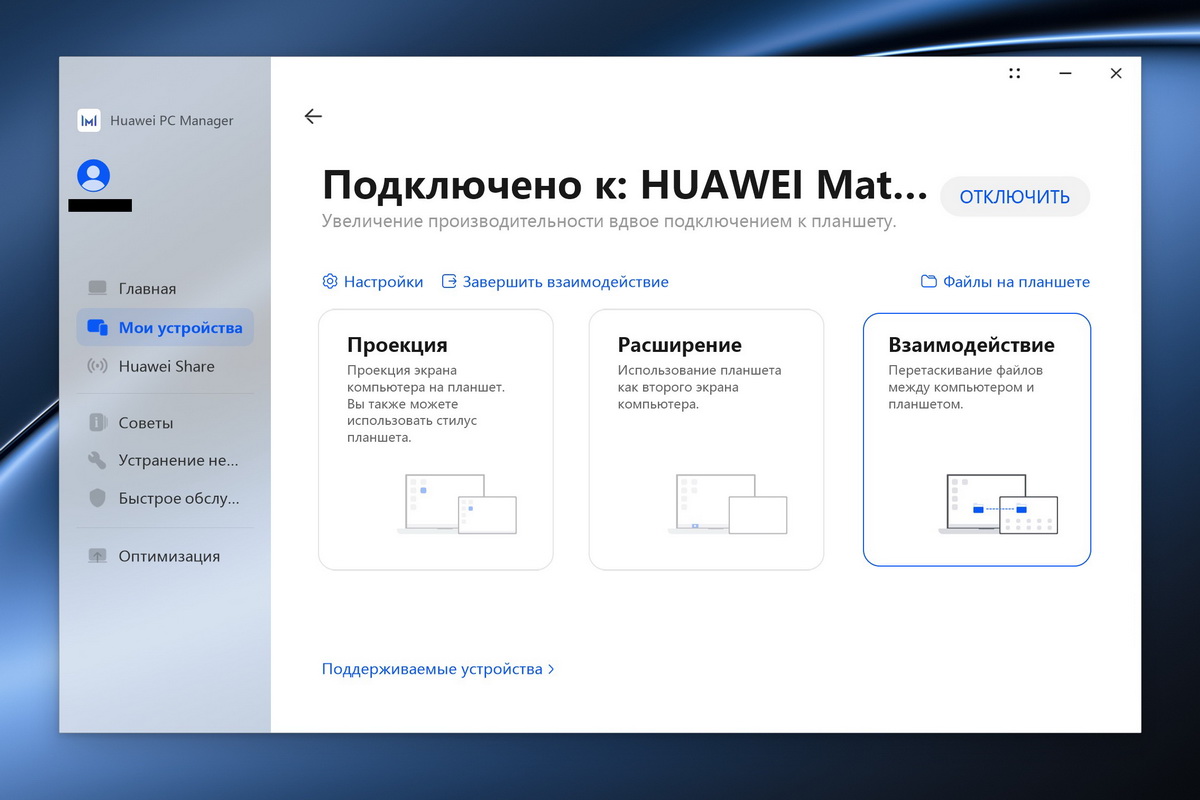Open the four-dot window options menu
Viewport: 1200px width, 800px height.
click(1014, 73)
